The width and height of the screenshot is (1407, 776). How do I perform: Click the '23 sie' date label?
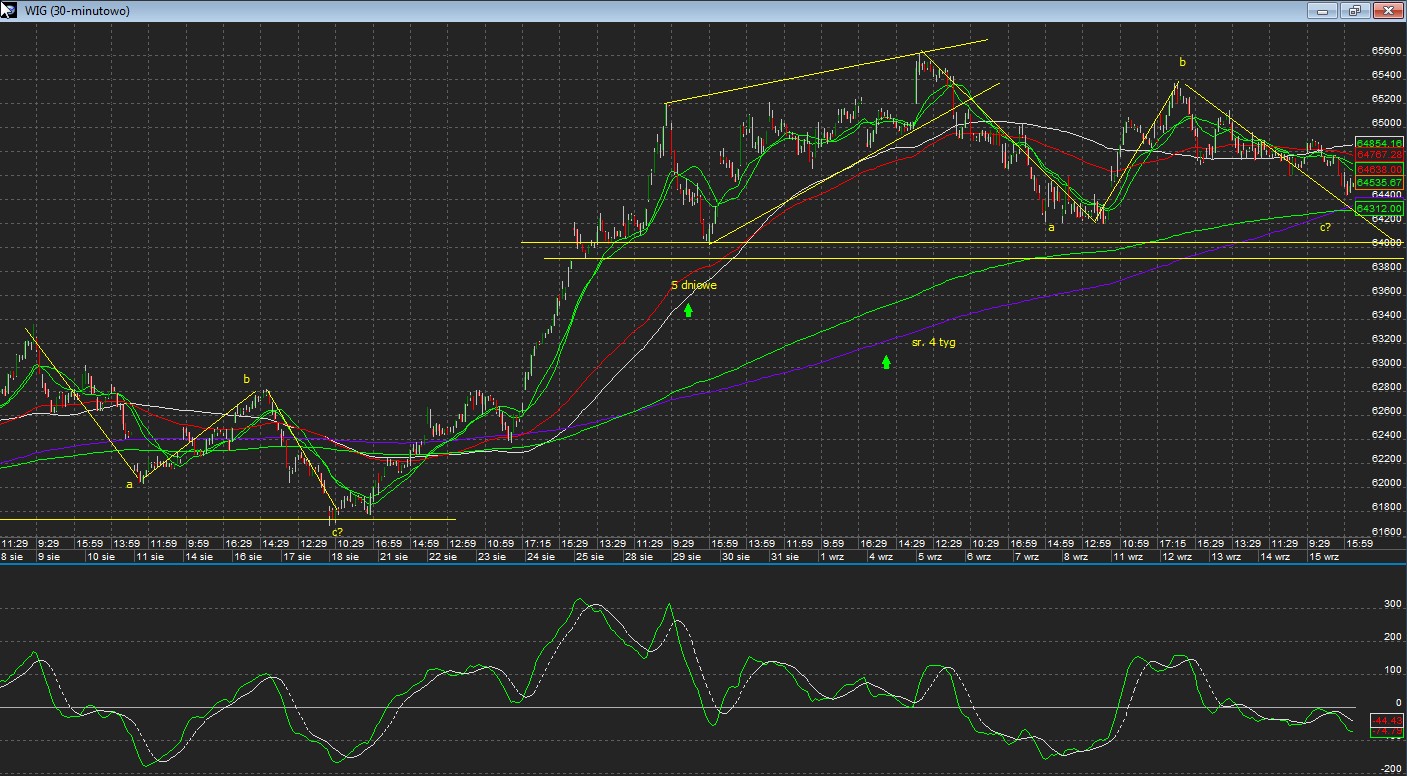(x=492, y=556)
